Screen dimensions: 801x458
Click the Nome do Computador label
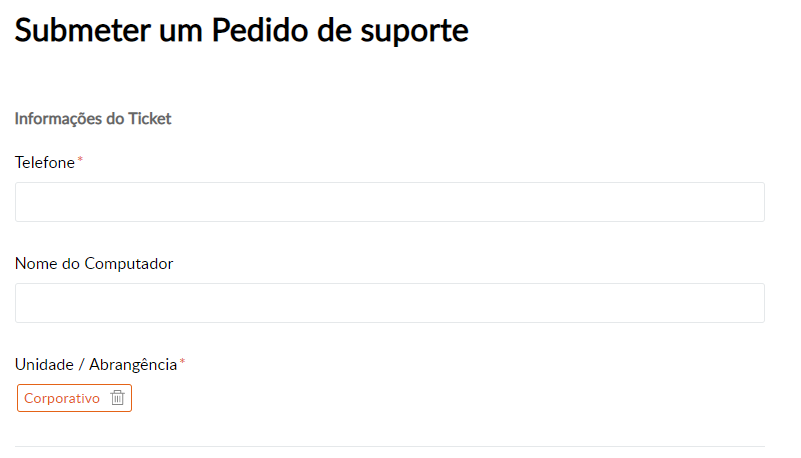(x=94, y=264)
